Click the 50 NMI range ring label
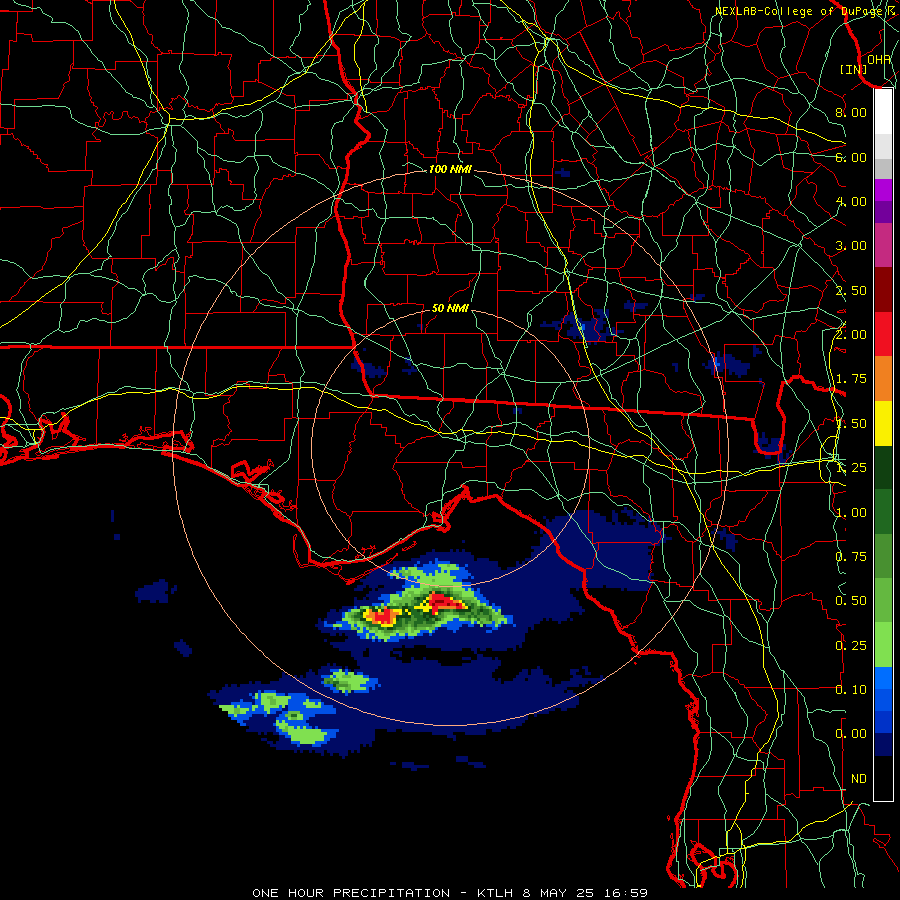The width and height of the screenshot is (900, 900). [450, 308]
